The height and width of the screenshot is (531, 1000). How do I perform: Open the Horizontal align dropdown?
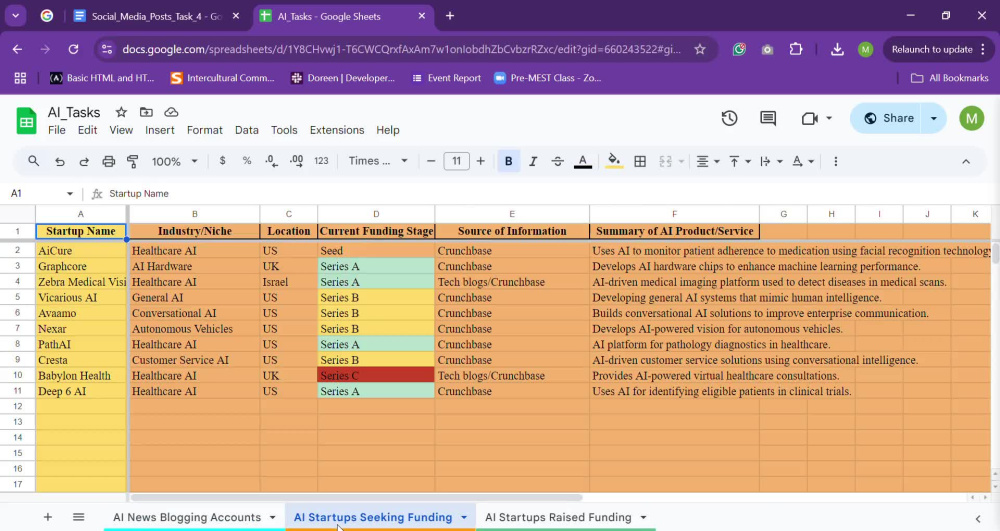pos(708,161)
